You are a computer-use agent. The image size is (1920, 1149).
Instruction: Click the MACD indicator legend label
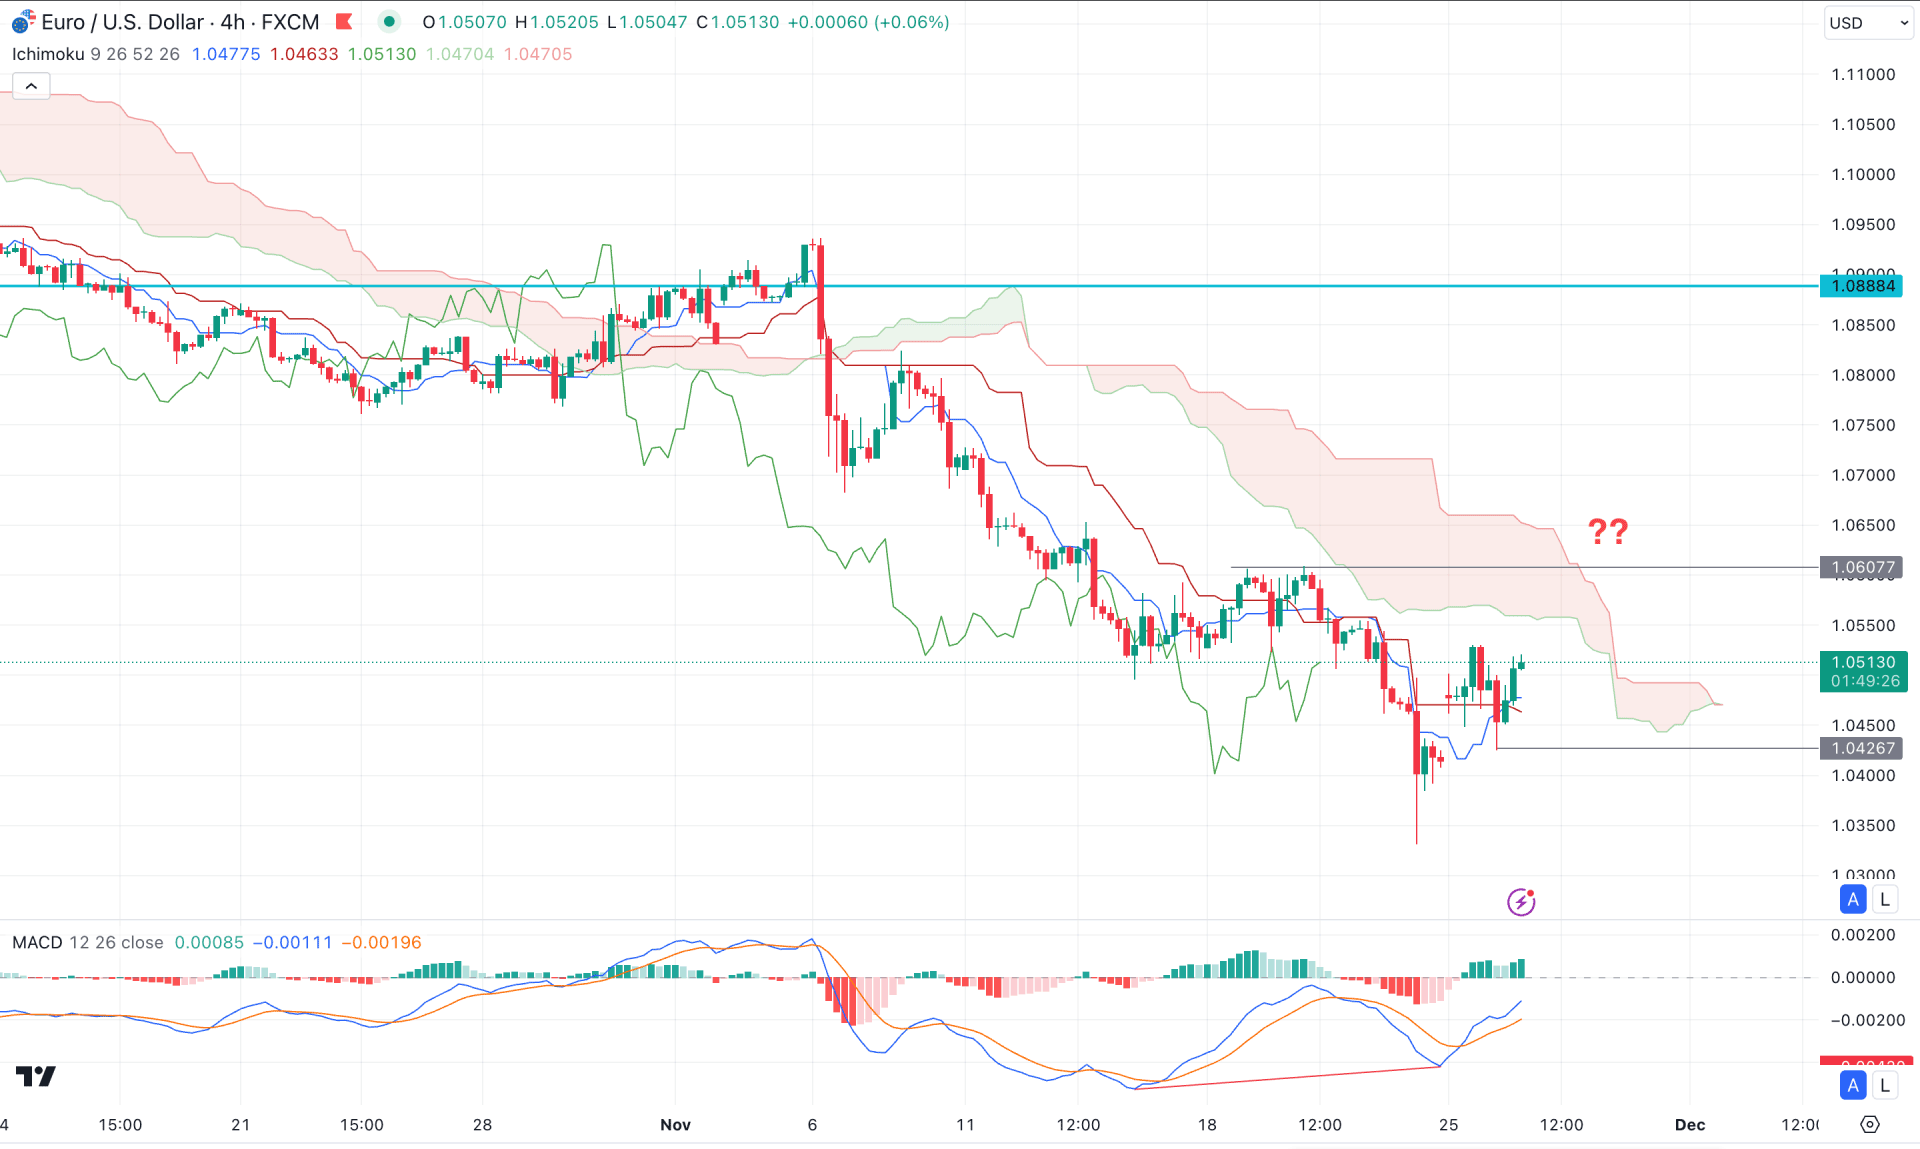[37, 942]
